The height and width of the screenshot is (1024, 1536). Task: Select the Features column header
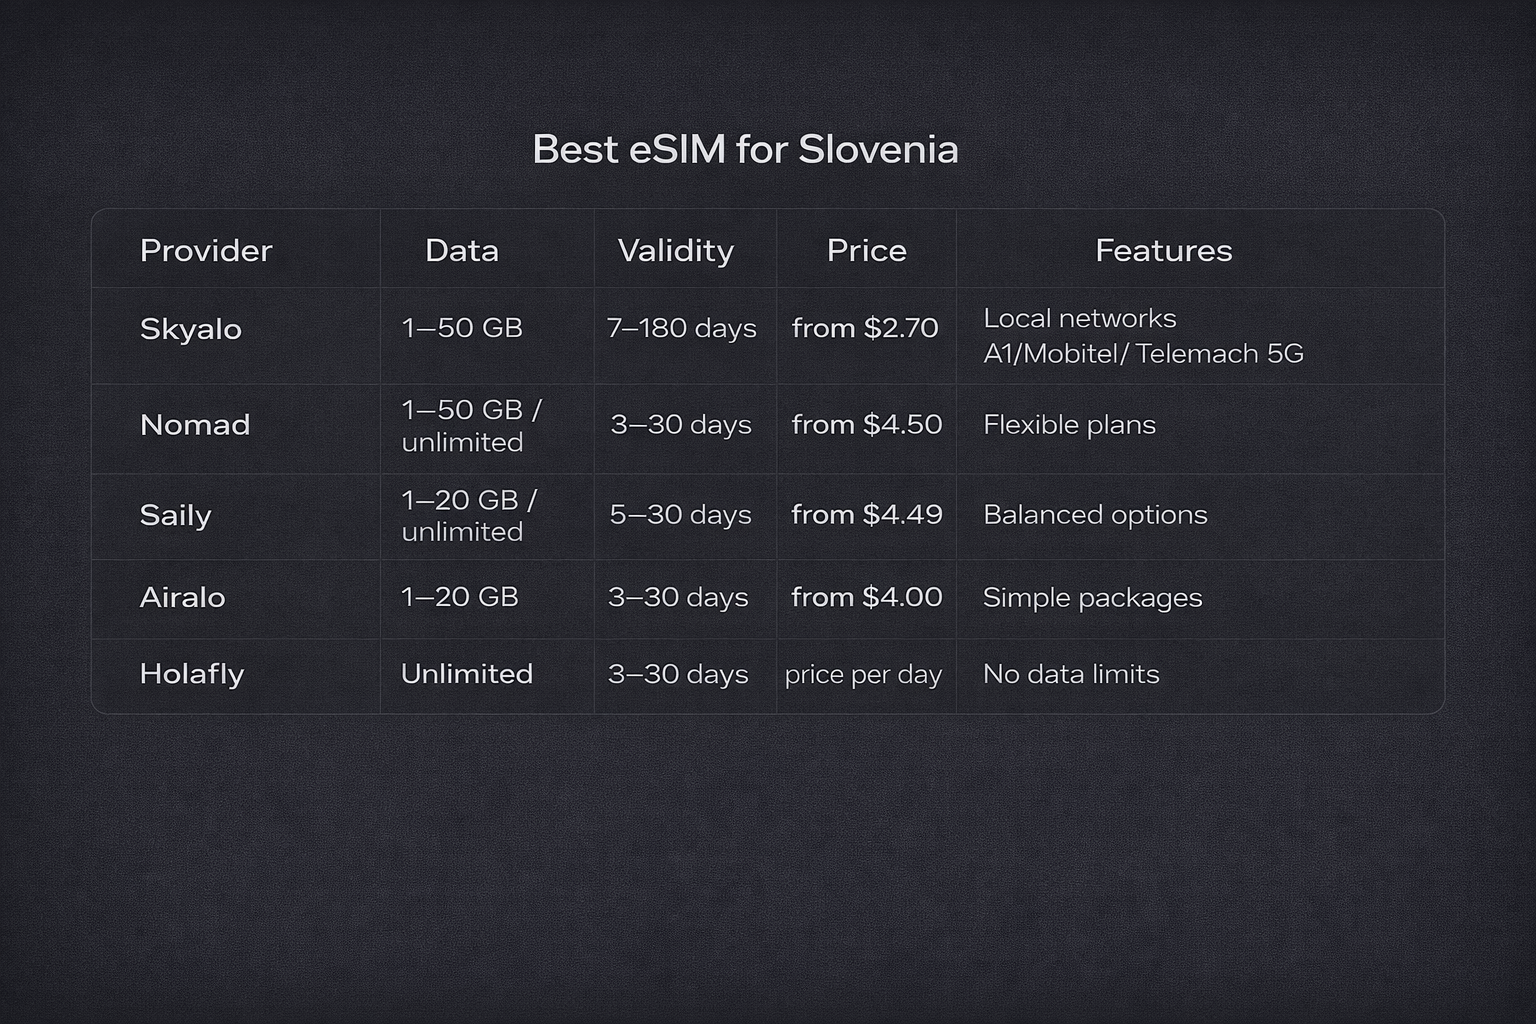(x=1163, y=250)
